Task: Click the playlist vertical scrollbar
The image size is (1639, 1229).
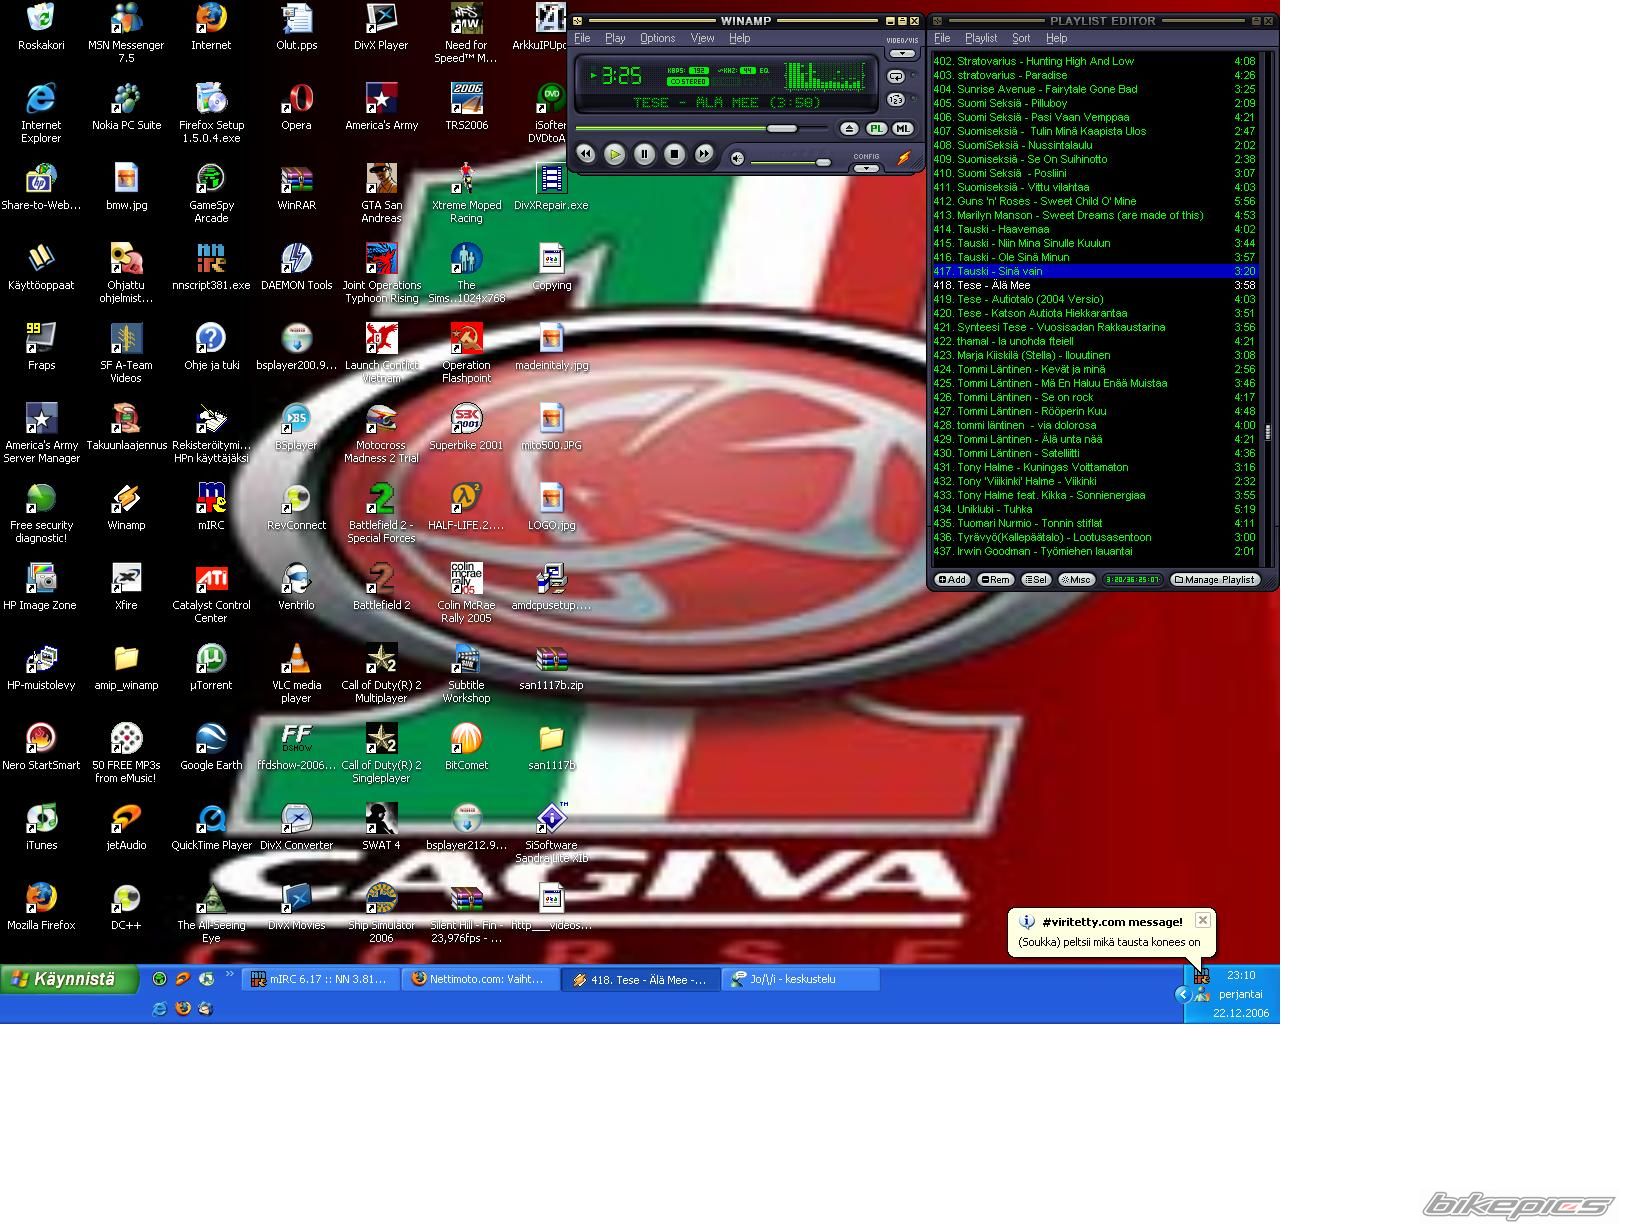Action: click(x=1267, y=431)
